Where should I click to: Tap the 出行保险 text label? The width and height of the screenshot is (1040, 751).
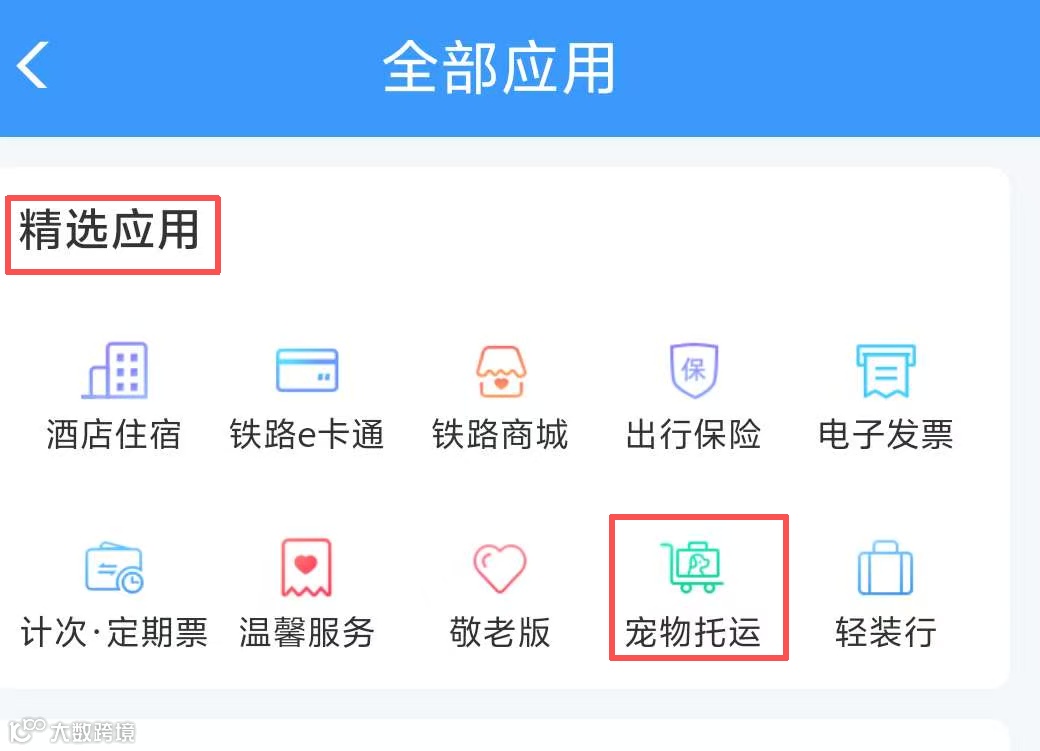(694, 435)
